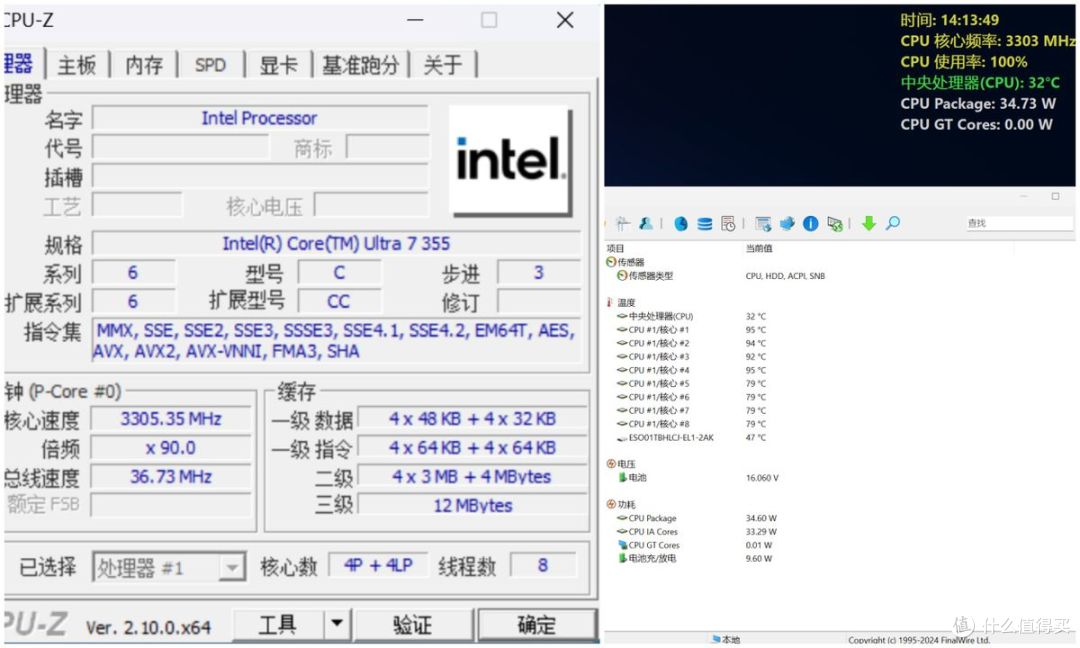The width and height of the screenshot is (1080, 648).
Task: Select the 电压 group heading
Action: click(x=621, y=464)
